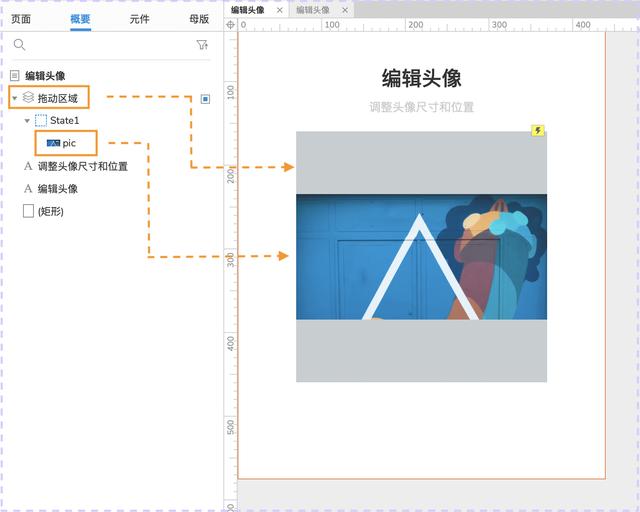
Task: Open the 元件 tab
Action: tap(140, 19)
